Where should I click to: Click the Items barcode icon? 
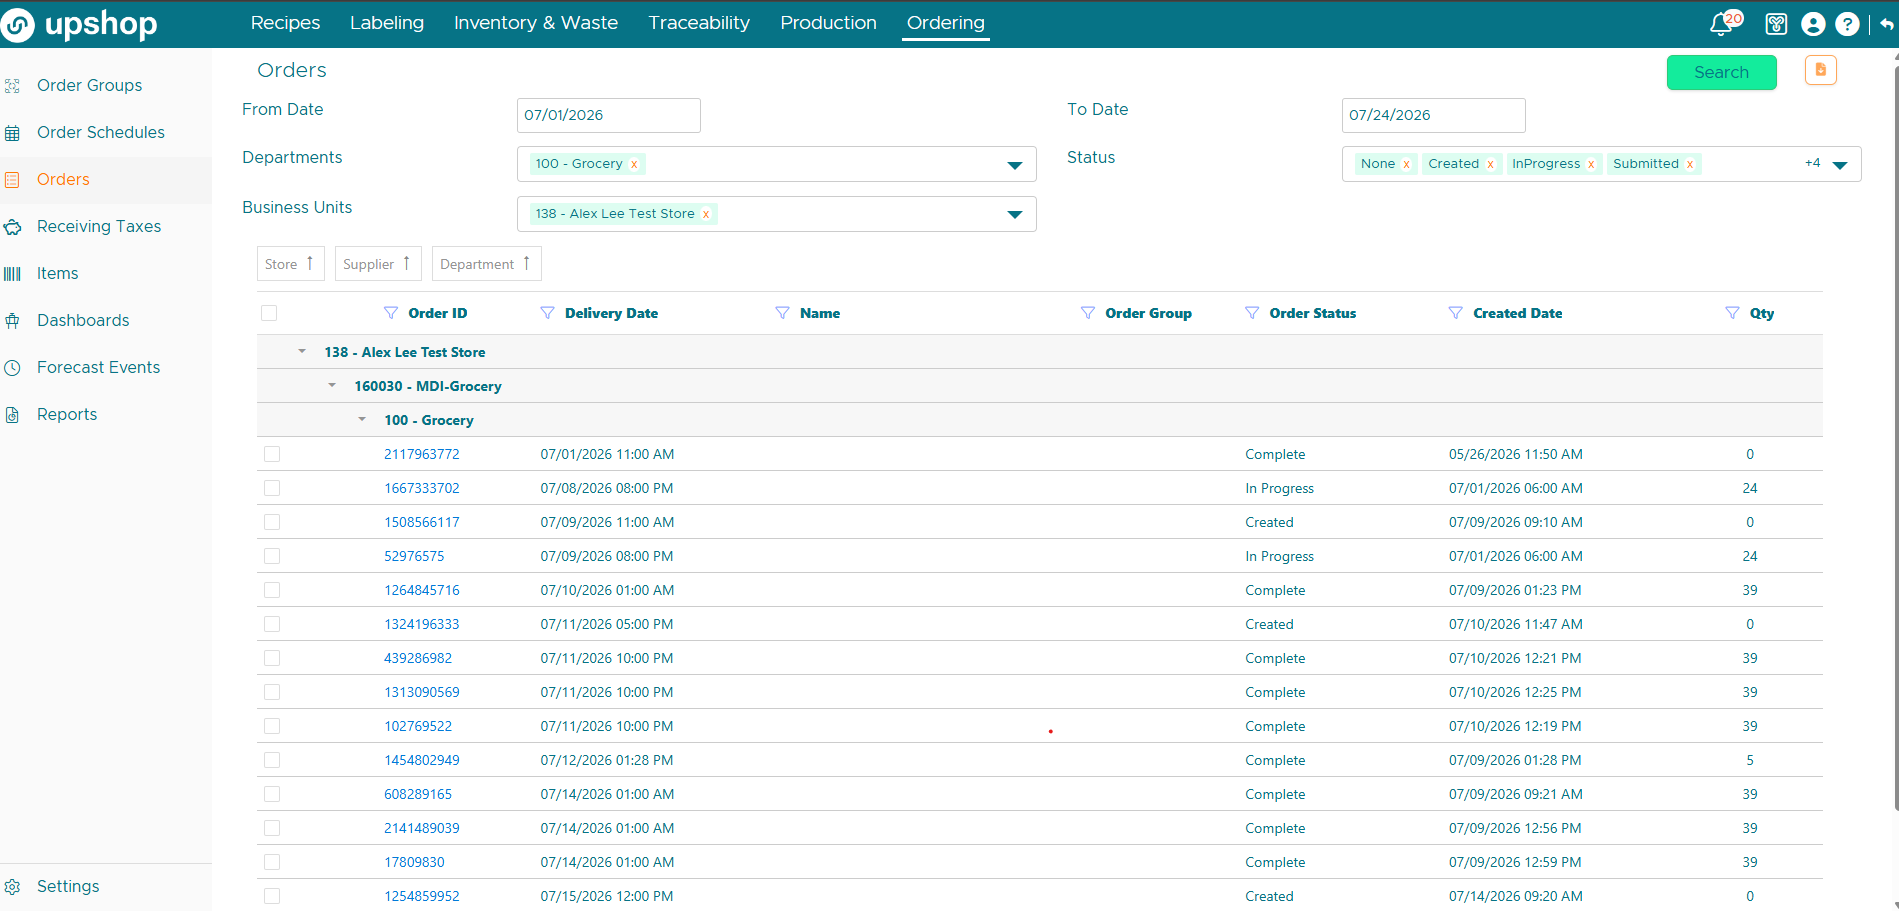[12, 274]
